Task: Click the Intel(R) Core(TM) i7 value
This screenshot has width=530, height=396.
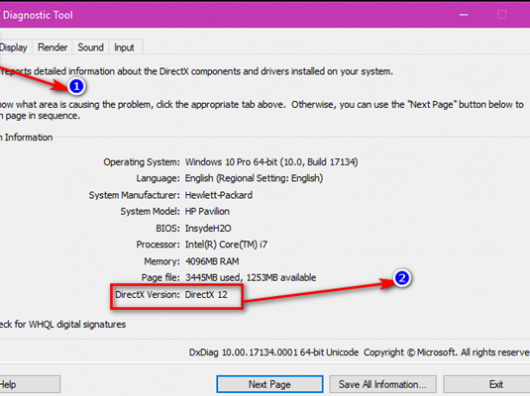Action: (x=226, y=244)
